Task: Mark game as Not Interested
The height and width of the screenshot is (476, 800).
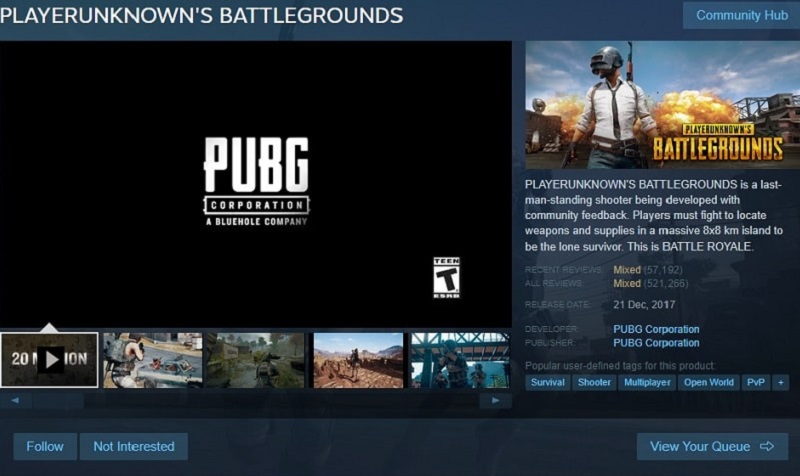Action: click(134, 446)
